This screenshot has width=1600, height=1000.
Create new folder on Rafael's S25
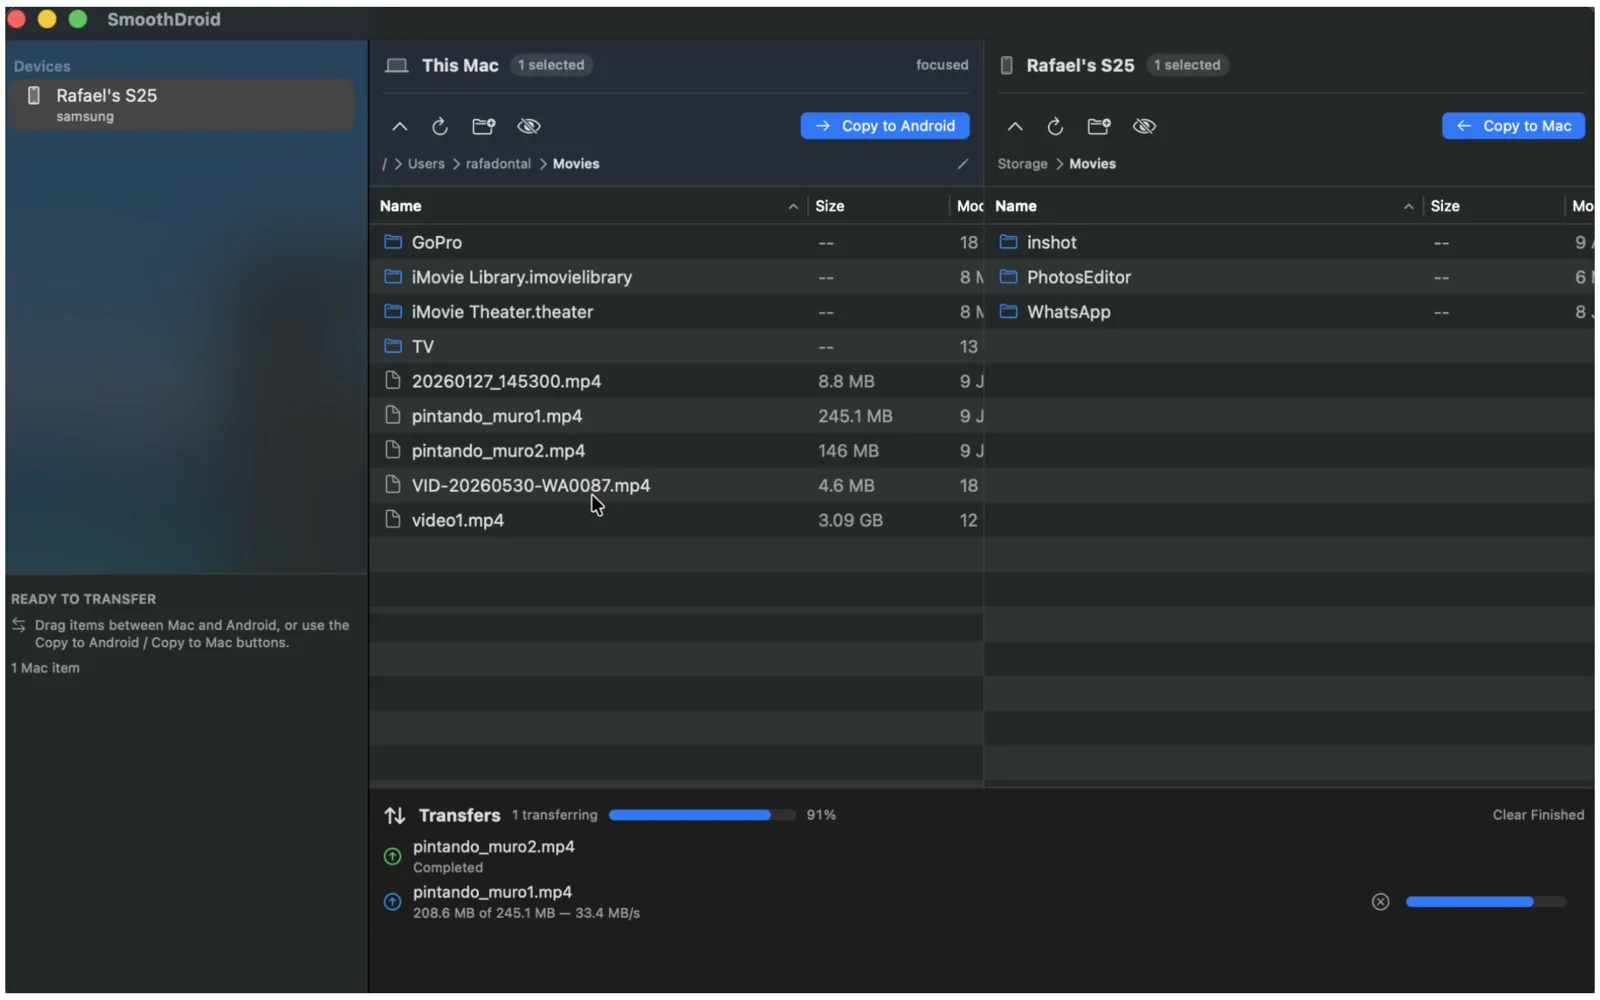pos(1099,127)
